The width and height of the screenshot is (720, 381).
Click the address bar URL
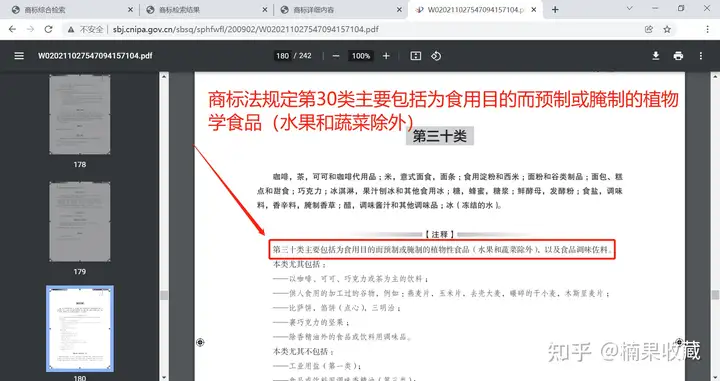pos(246,29)
